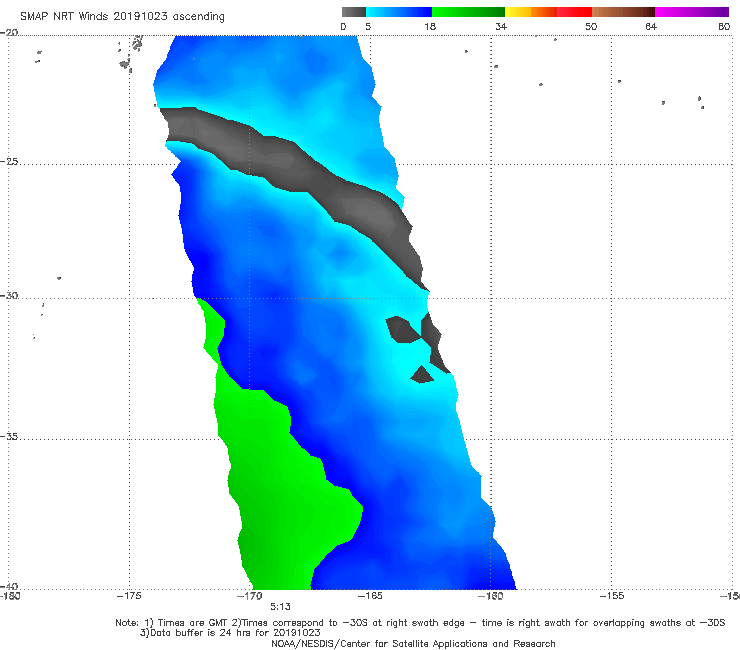The width and height of the screenshot is (740, 650).
Task: Click the 'Data buffer is 24 hrs' note
Action: tap(230, 633)
